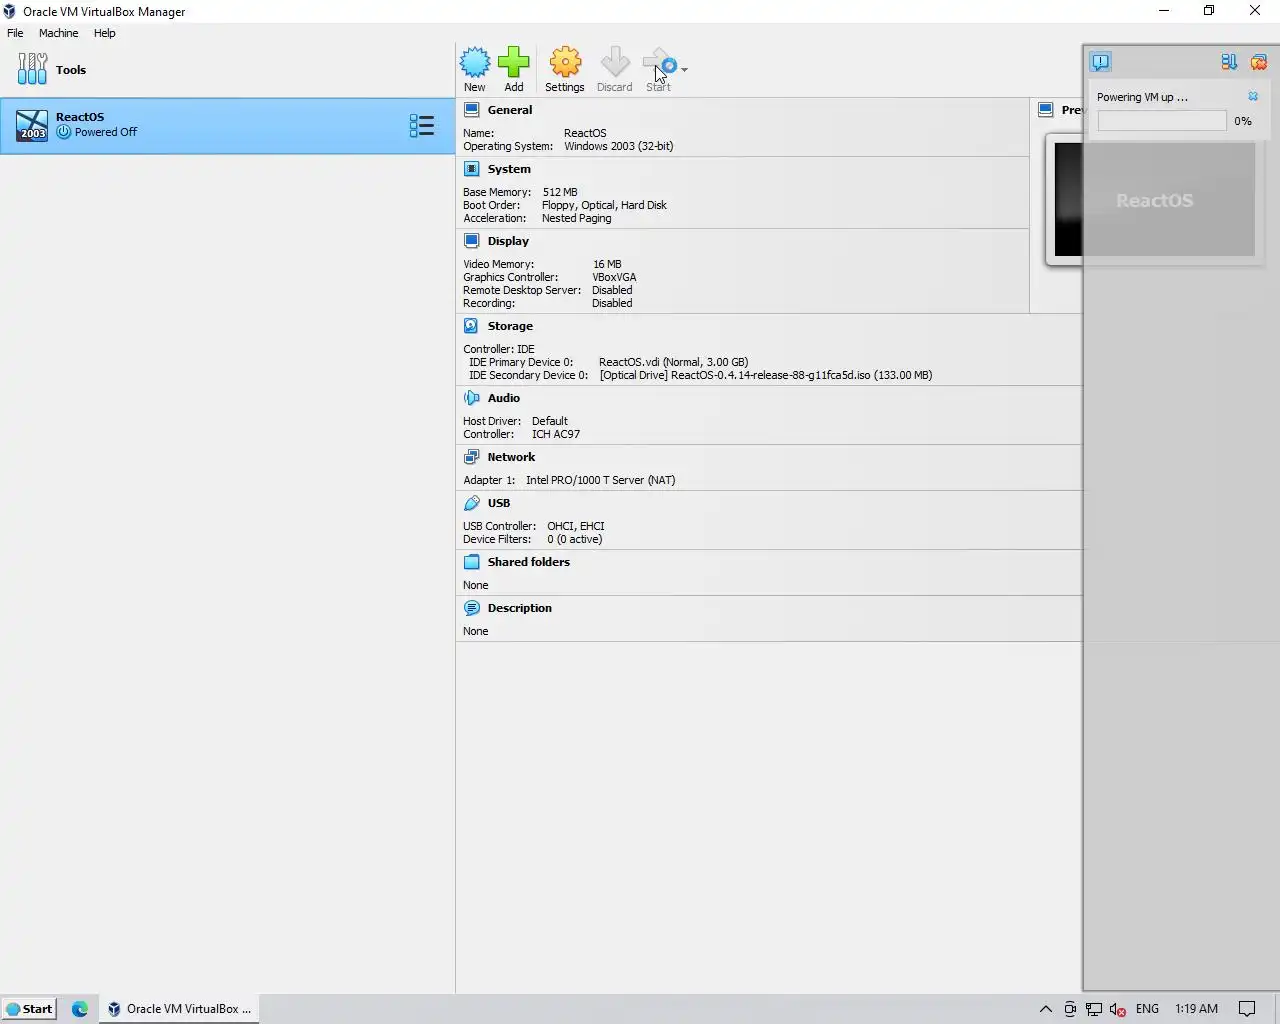Click the System section chip icon

(472, 169)
